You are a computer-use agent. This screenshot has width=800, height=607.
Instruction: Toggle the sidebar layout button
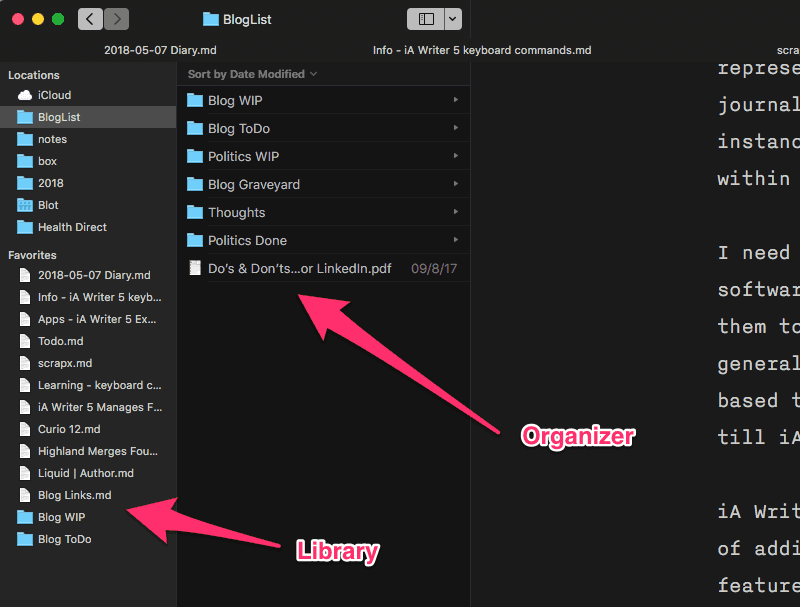click(426, 19)
